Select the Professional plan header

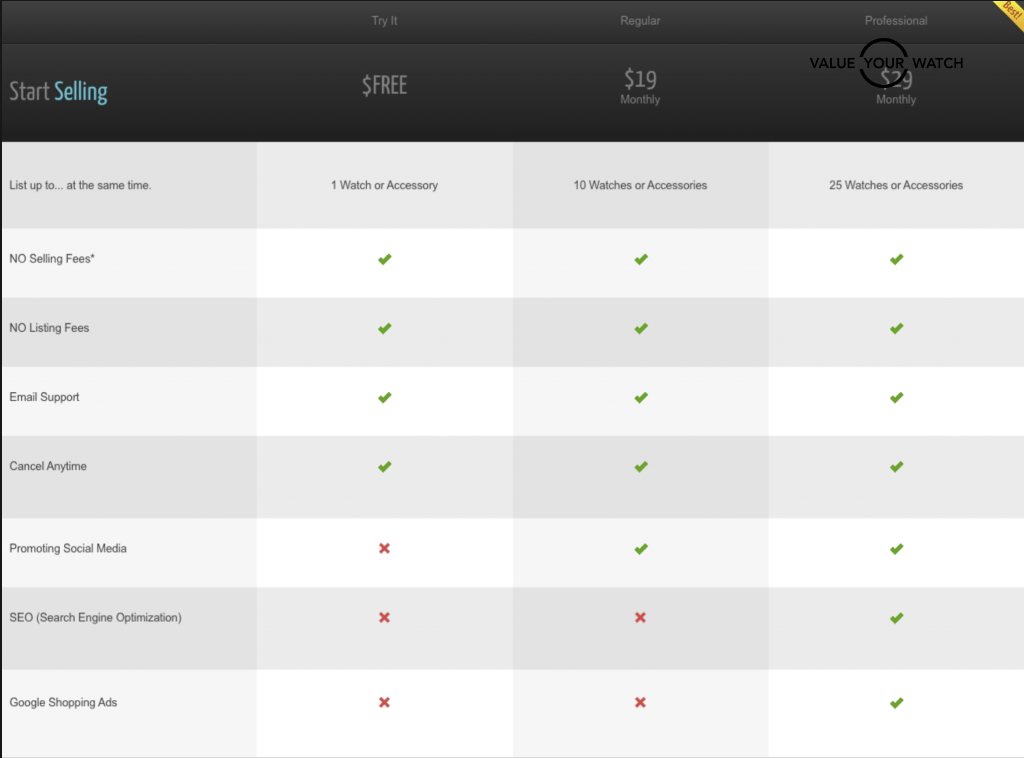pyautogui.click(x=896, y=21)
